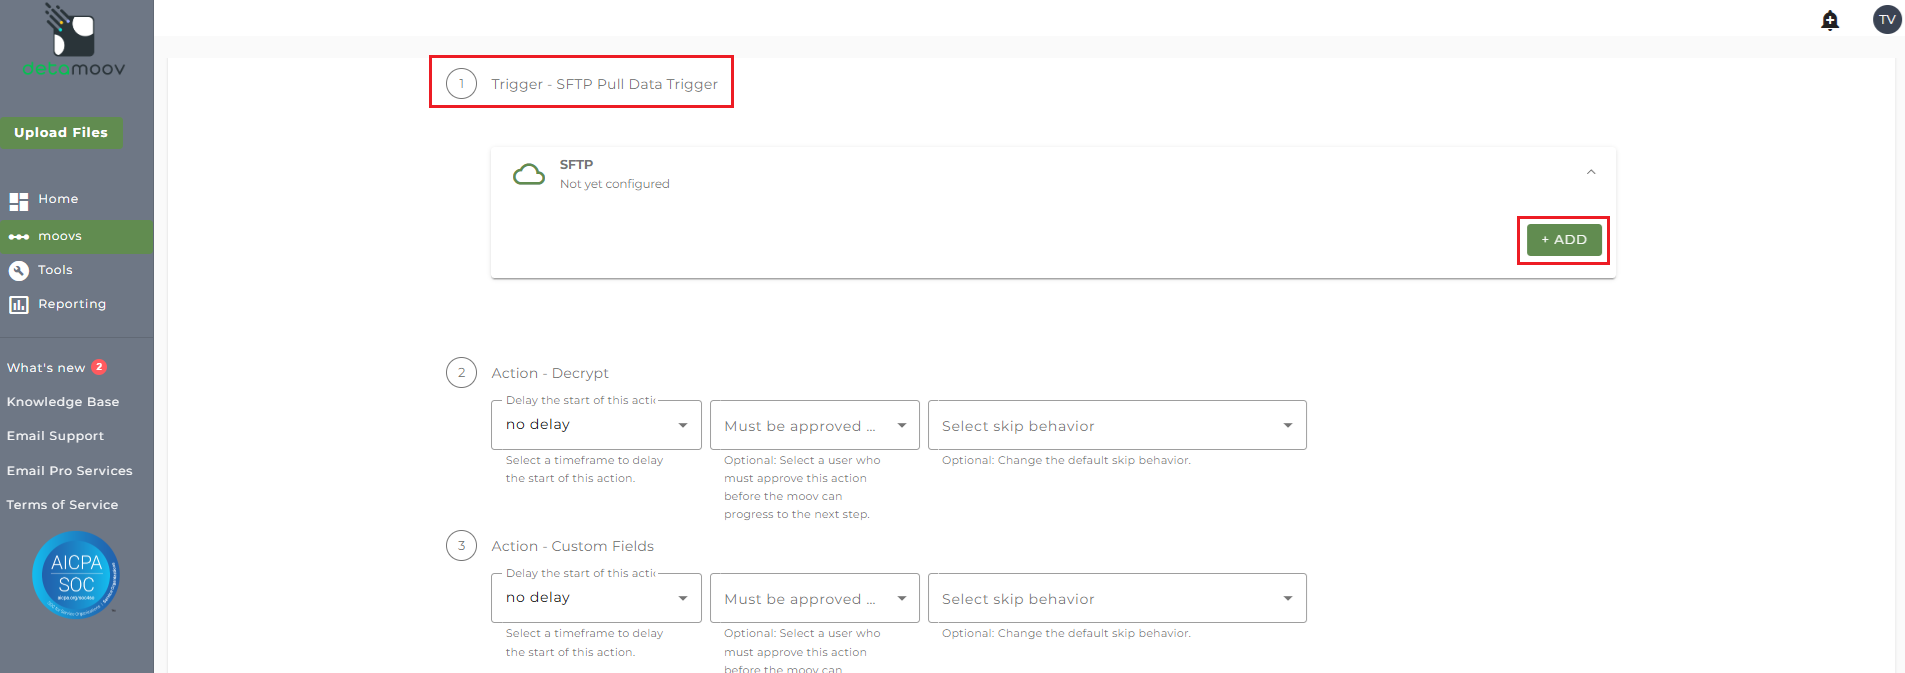Go to moovs in sidebar
The image size is (1905, 673).
[x=60, y=237]
